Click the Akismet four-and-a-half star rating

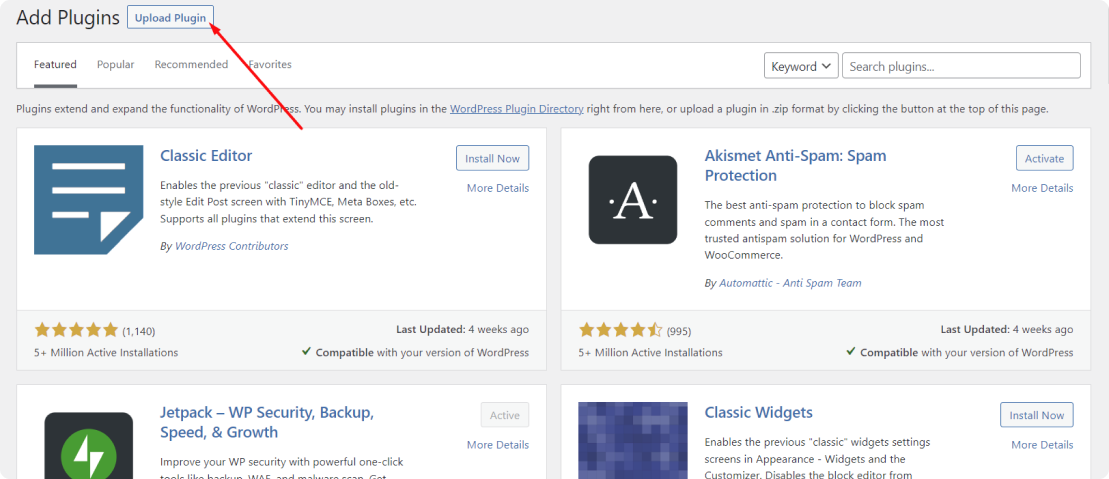click(x=621, y=330)
